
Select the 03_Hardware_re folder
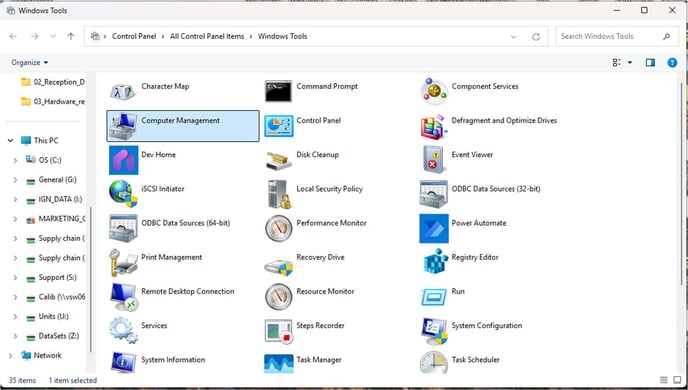[x=53, y=102]
